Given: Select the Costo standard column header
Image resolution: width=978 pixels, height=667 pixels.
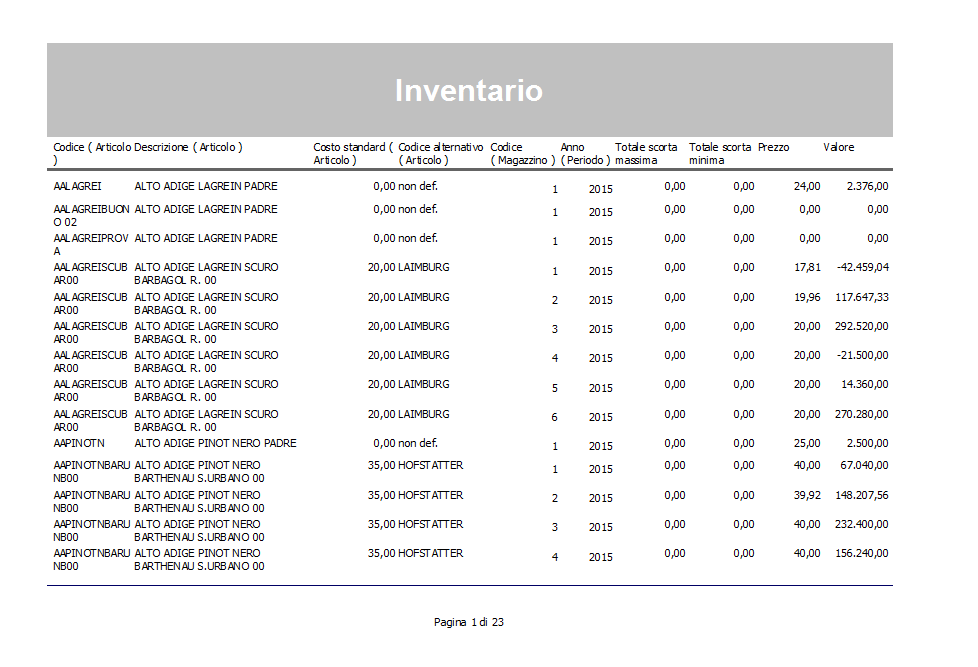Looking at the screenshot, I should click(352, 153).
